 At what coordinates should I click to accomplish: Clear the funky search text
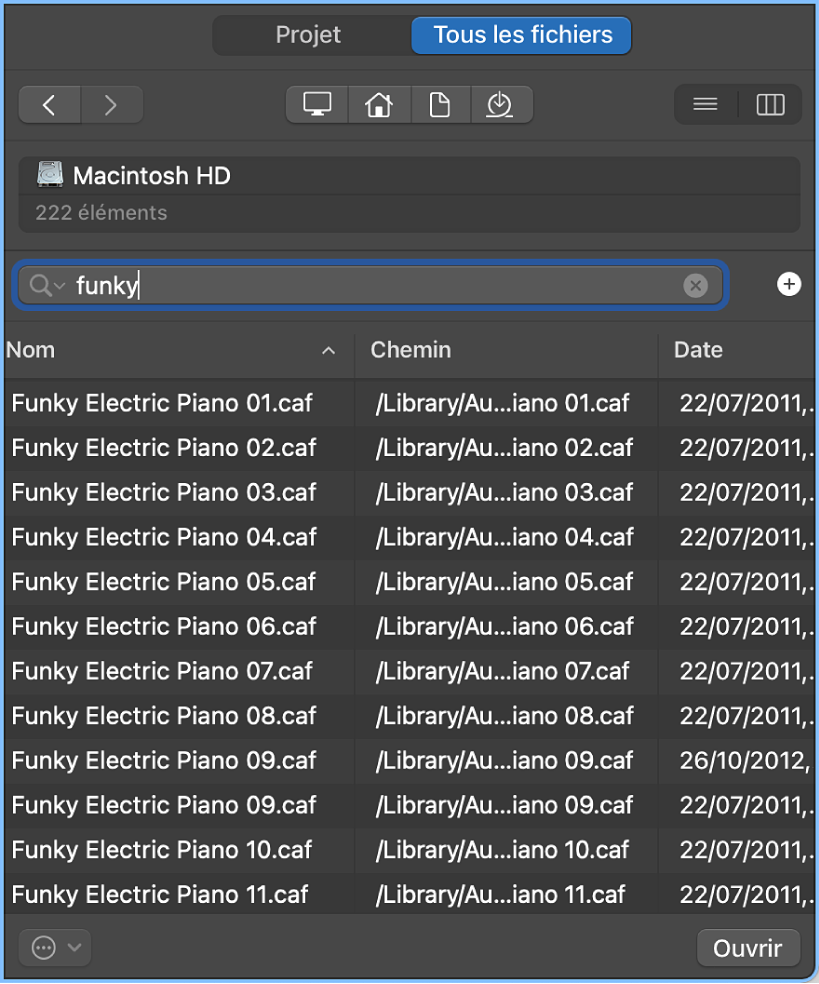click(x=695, y=286)
